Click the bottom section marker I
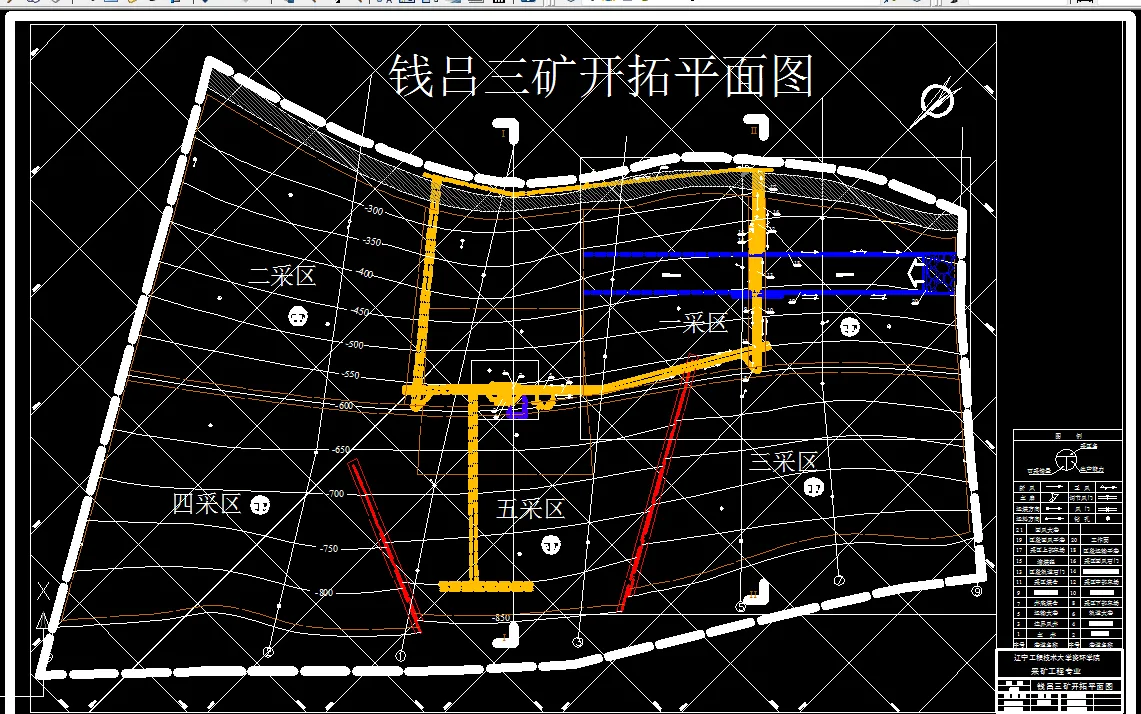Viewport: 1141px width, 714px height. click(x=506, y=637)
